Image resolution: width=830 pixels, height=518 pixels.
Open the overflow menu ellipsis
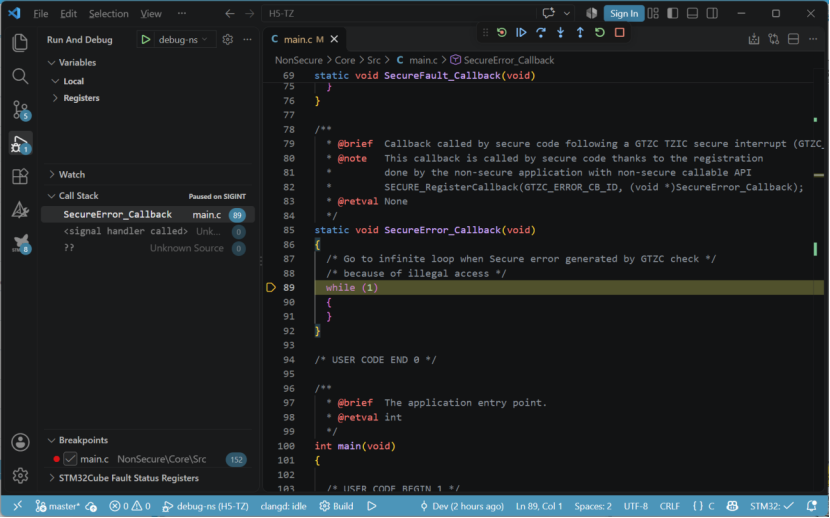(x=182, y=13)
